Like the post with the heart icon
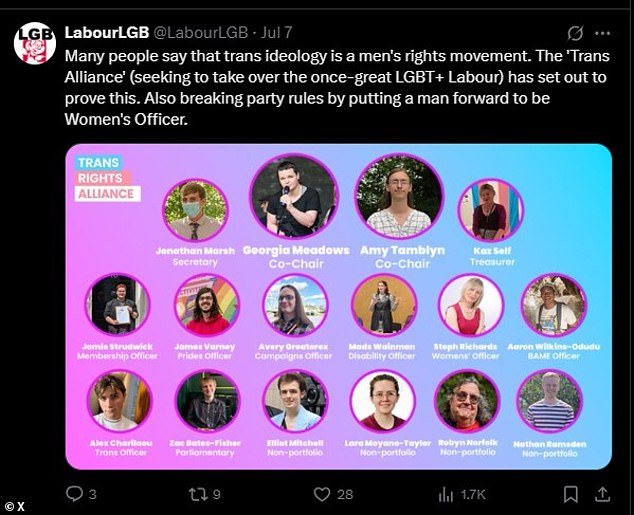Image resolution: width=634 pixels, height=515 pixels. tap(322, 494)
